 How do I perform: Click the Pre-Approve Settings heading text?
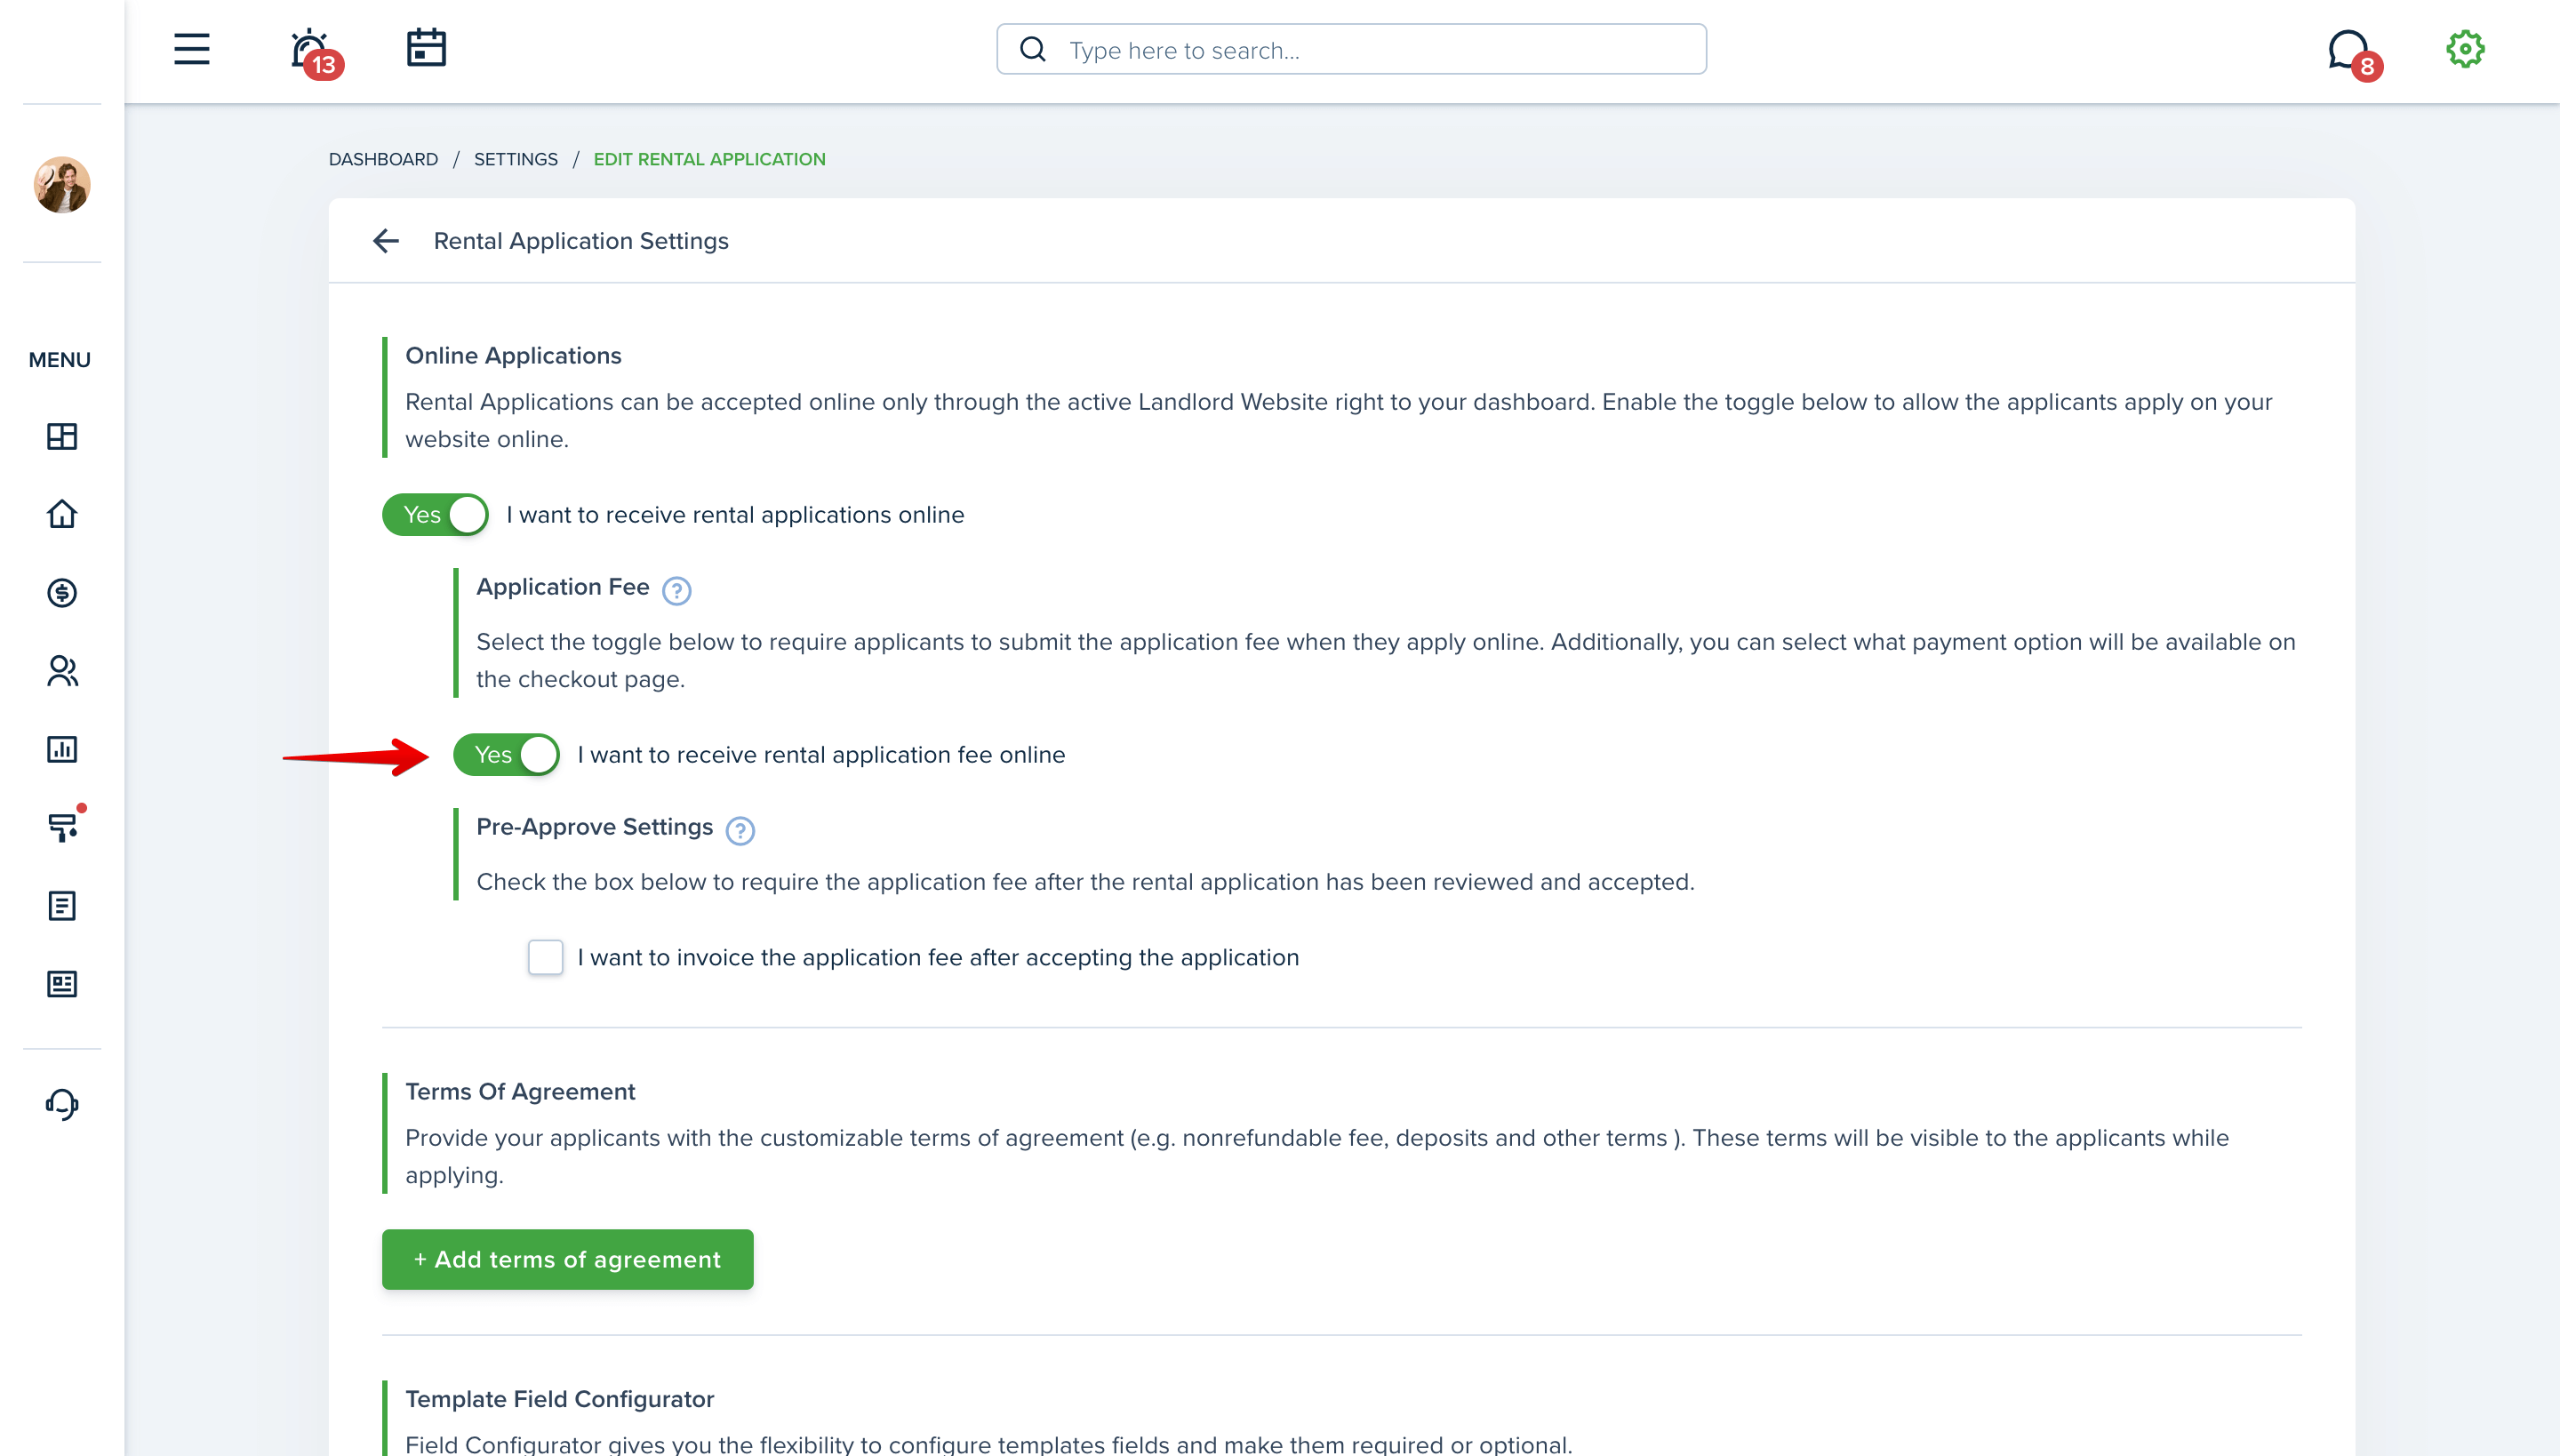pos(594,827)
